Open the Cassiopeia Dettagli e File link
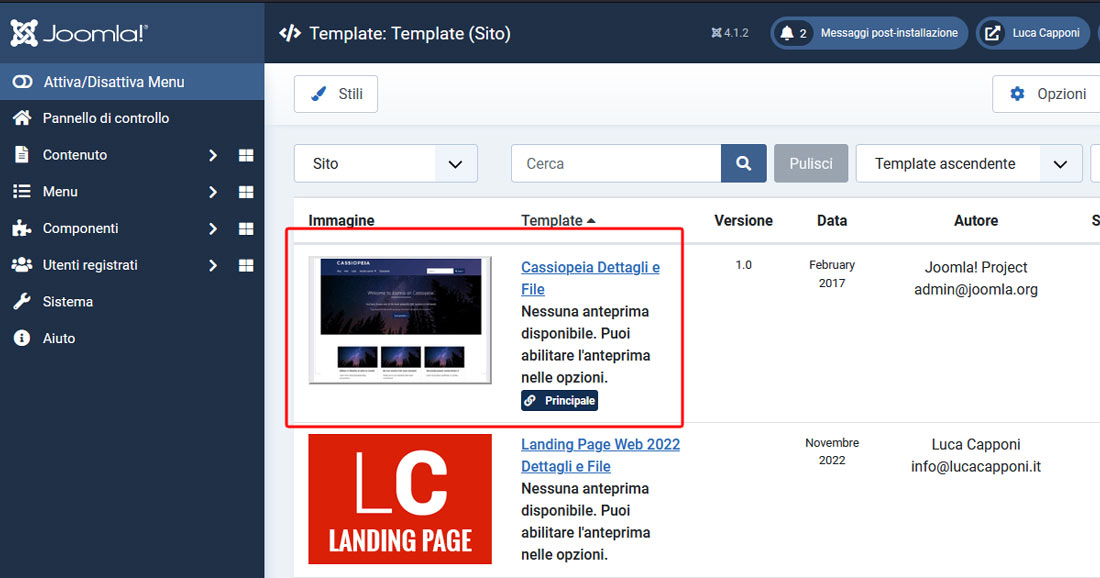The height and width of the screenshot is (578, 1100). click(x=590, y=278)
